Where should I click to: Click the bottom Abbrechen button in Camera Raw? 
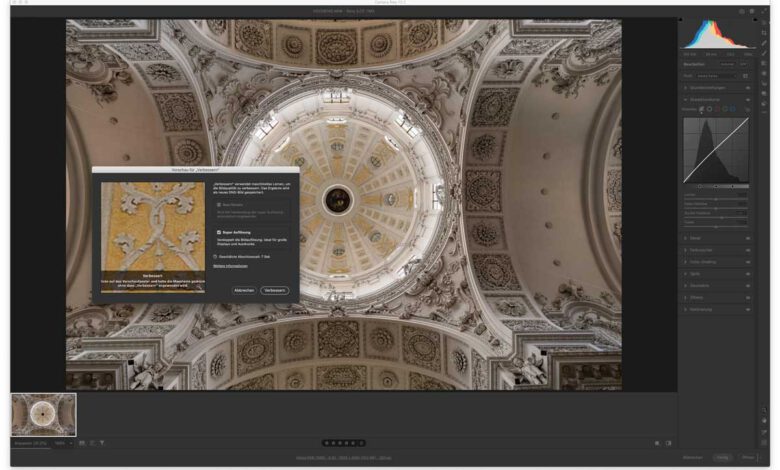[693, 457]
